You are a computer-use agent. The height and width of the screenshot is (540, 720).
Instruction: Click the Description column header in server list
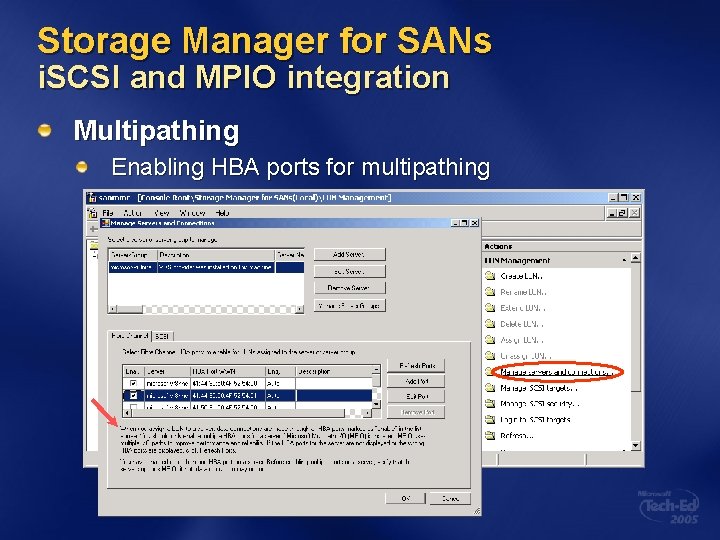coord(216,255)
